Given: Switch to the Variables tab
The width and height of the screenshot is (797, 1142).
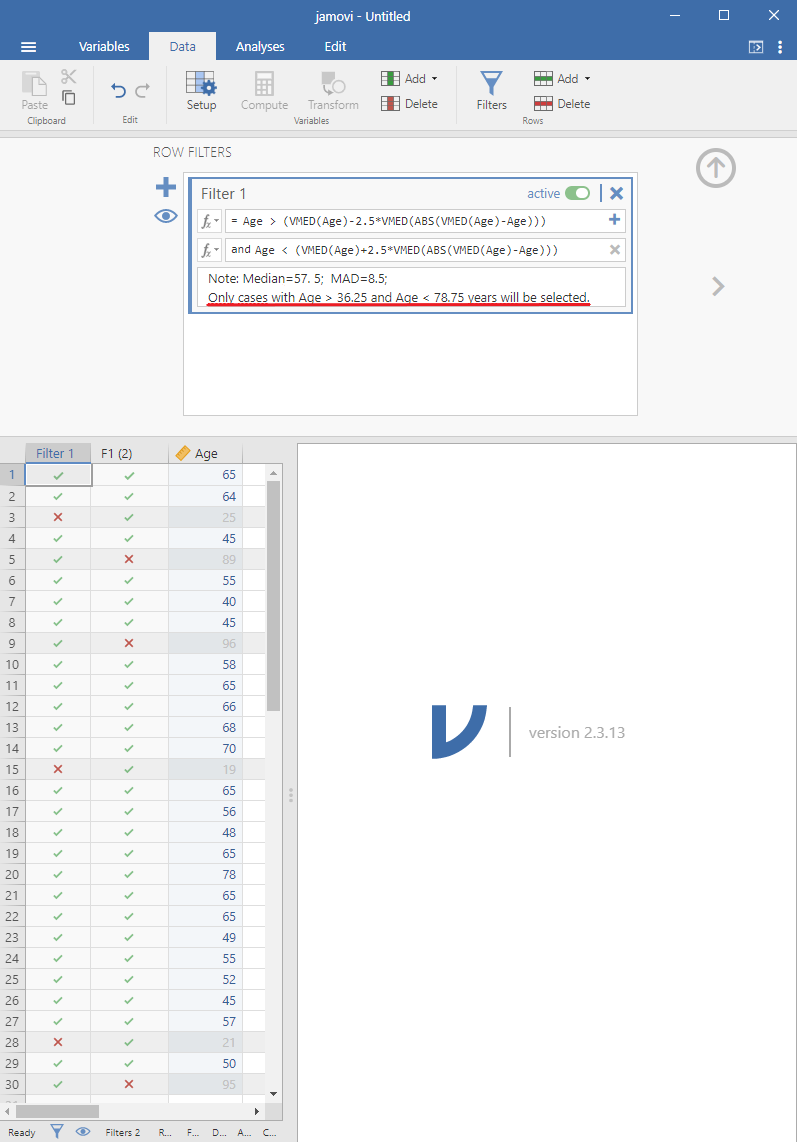Looking at the screenshot, I should [104, 47].
